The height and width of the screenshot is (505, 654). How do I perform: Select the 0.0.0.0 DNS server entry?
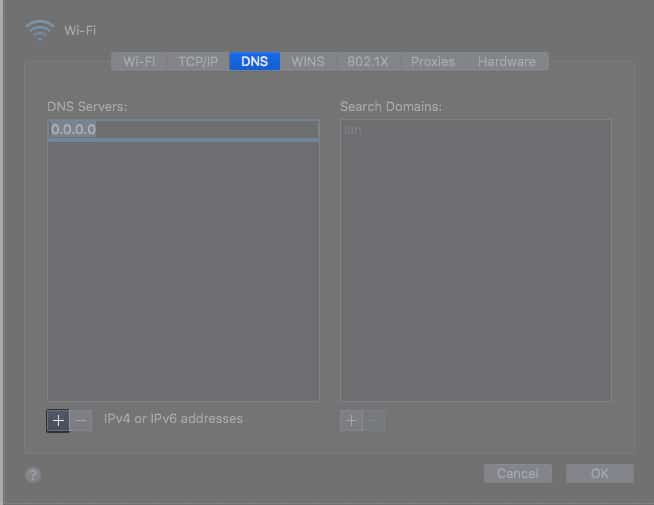click(x=184, y=130)
